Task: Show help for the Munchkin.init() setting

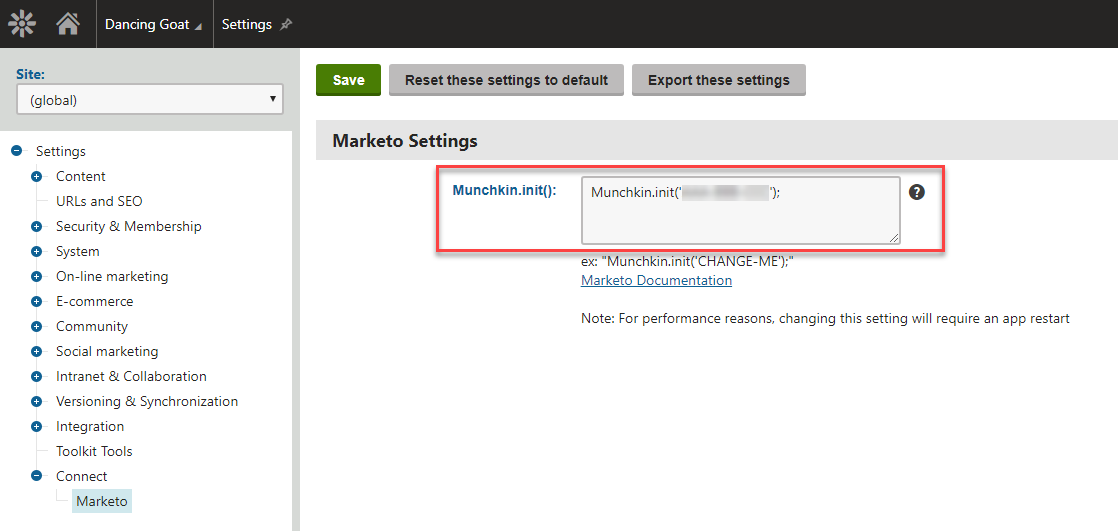Action: pyautogui.click(x=917, y=192)
